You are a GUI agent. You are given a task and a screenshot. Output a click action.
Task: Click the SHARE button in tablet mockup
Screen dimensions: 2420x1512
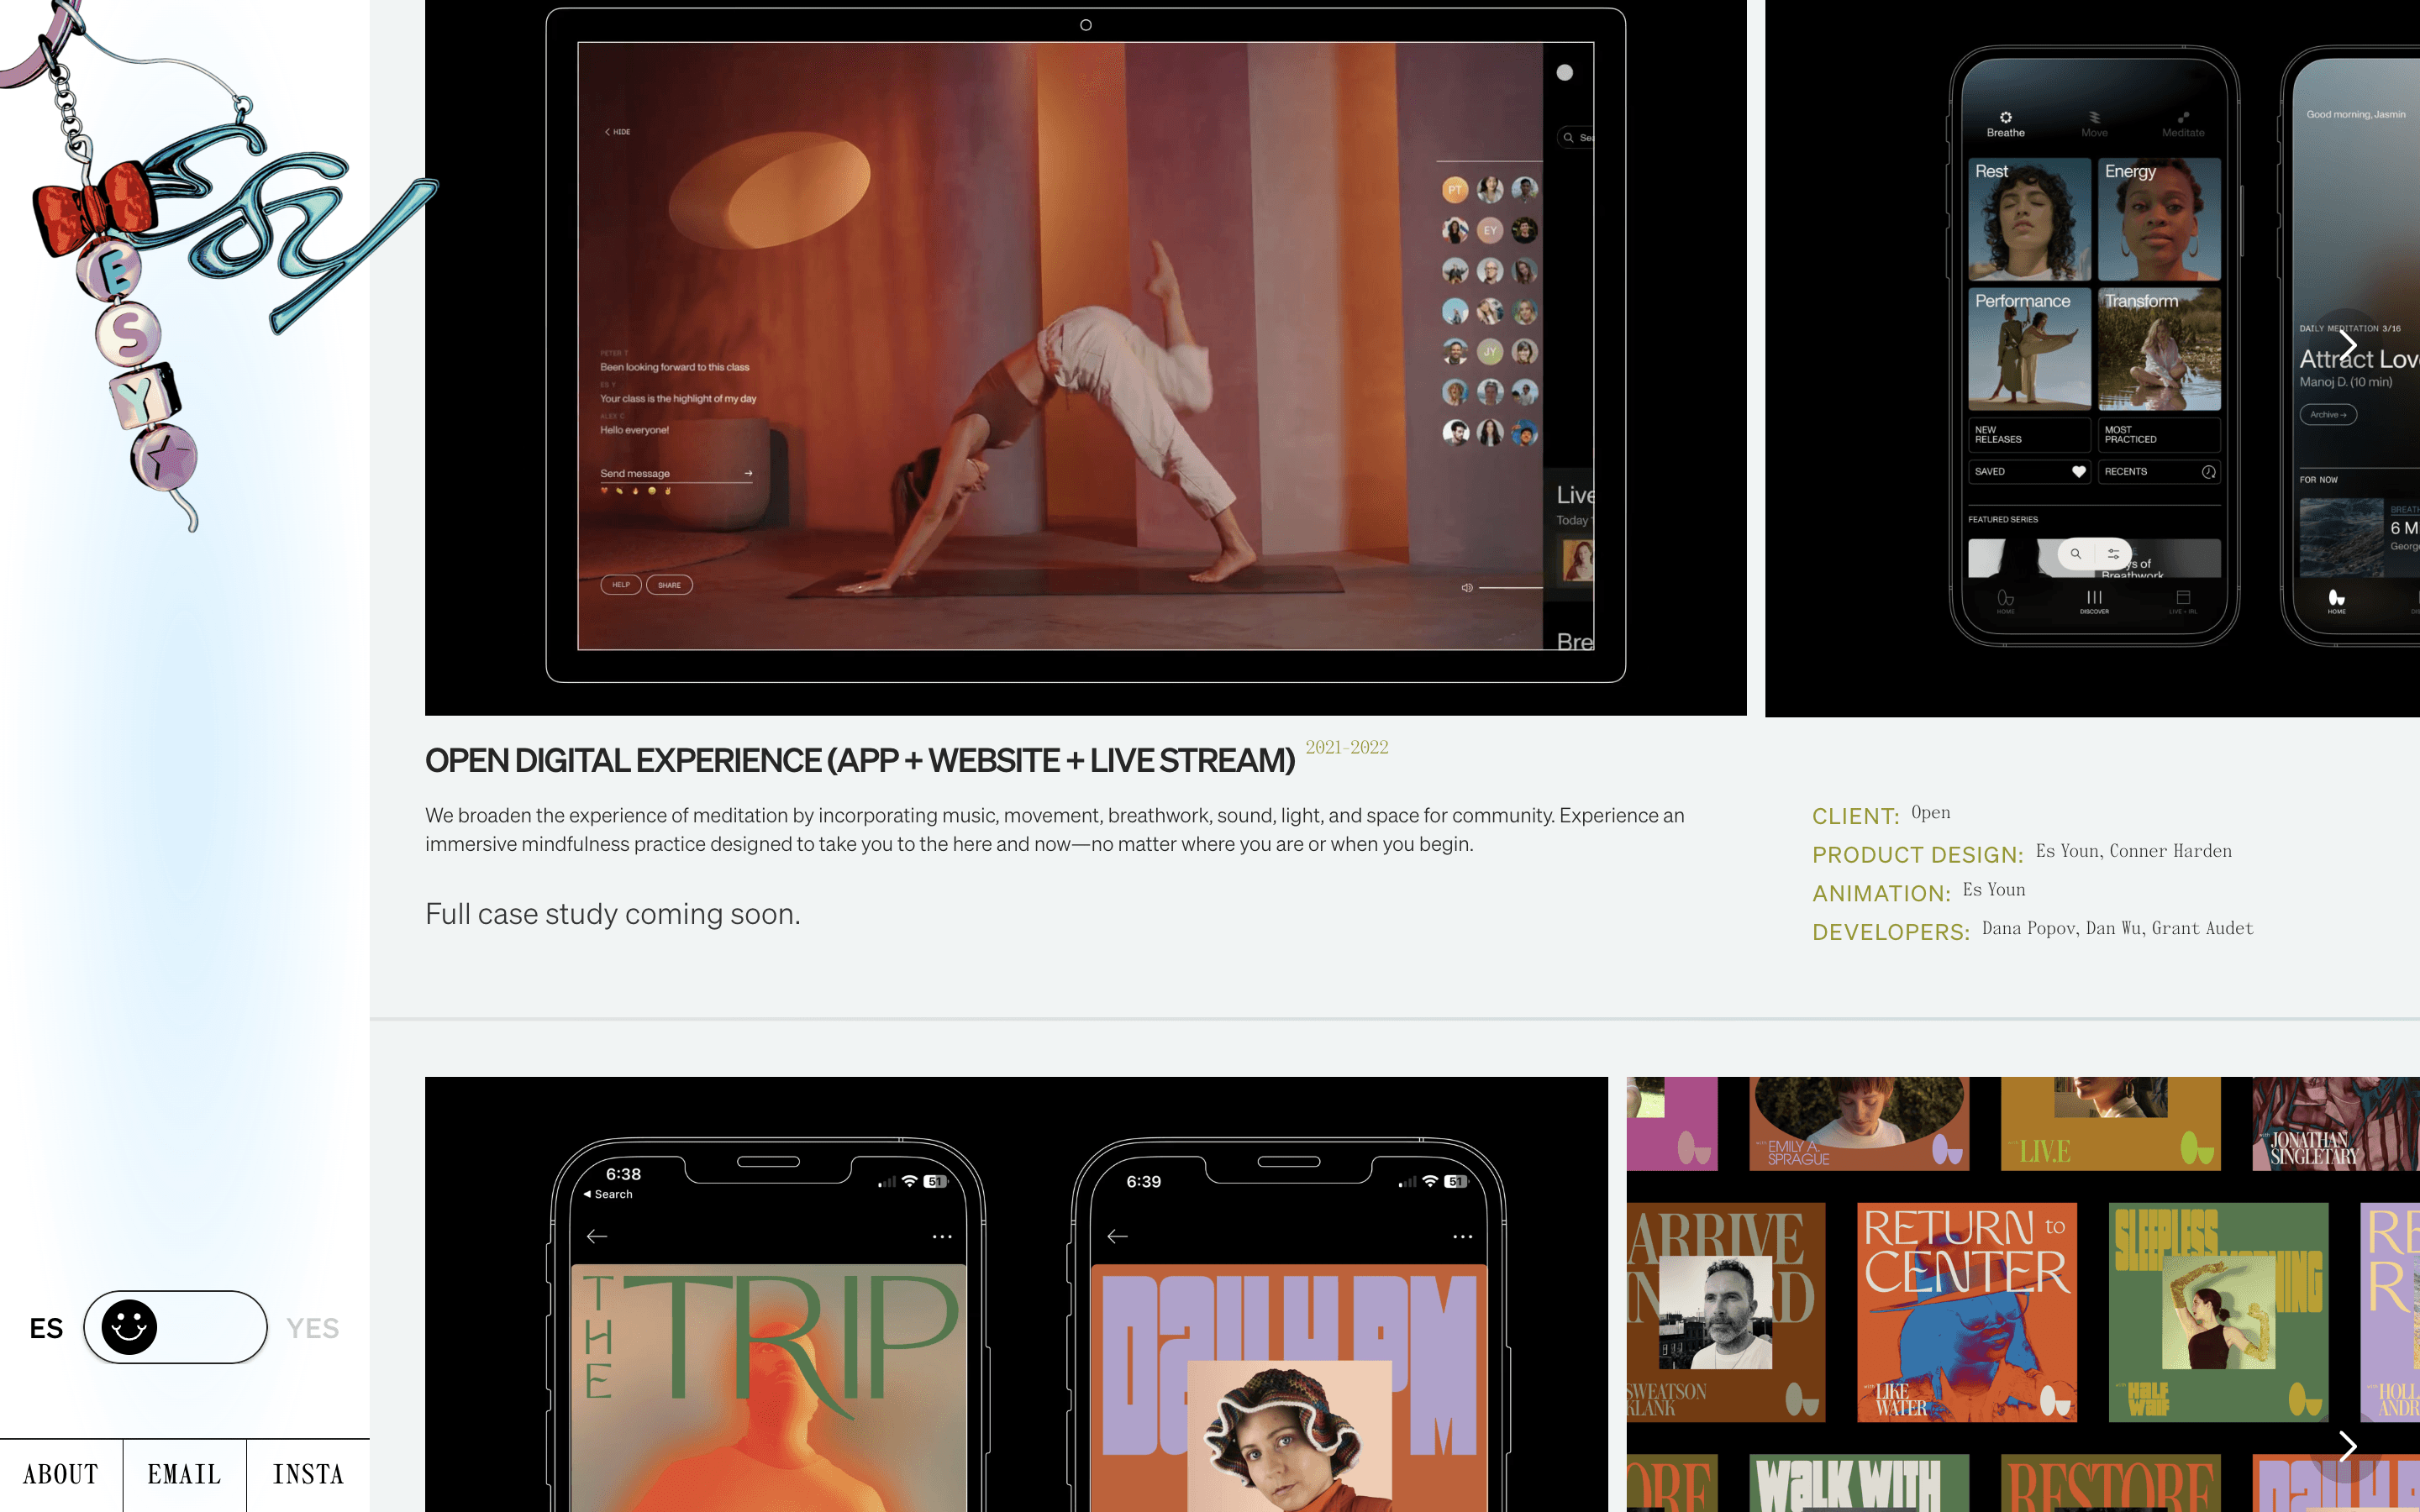(x=669, y=585)
